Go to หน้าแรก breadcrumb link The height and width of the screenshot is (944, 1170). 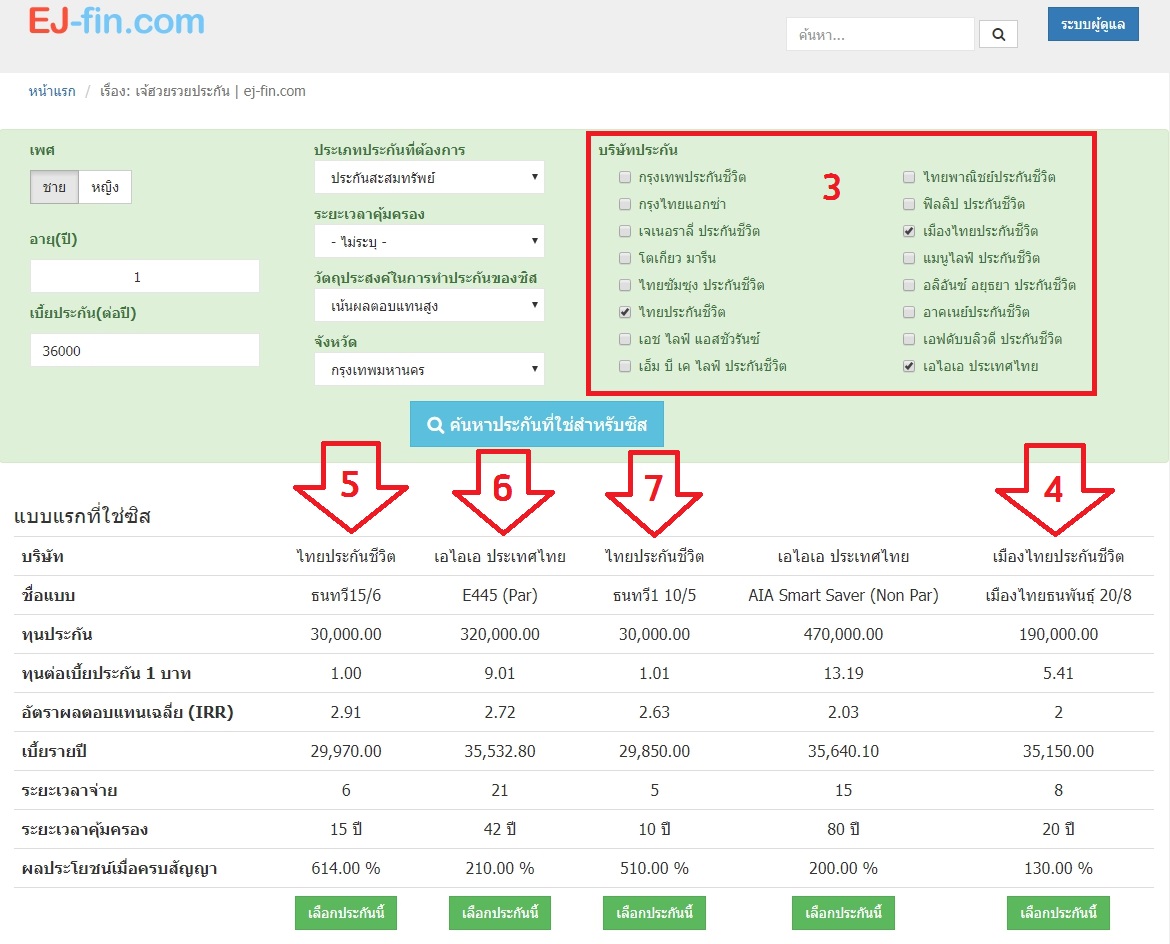pos(52,91)
